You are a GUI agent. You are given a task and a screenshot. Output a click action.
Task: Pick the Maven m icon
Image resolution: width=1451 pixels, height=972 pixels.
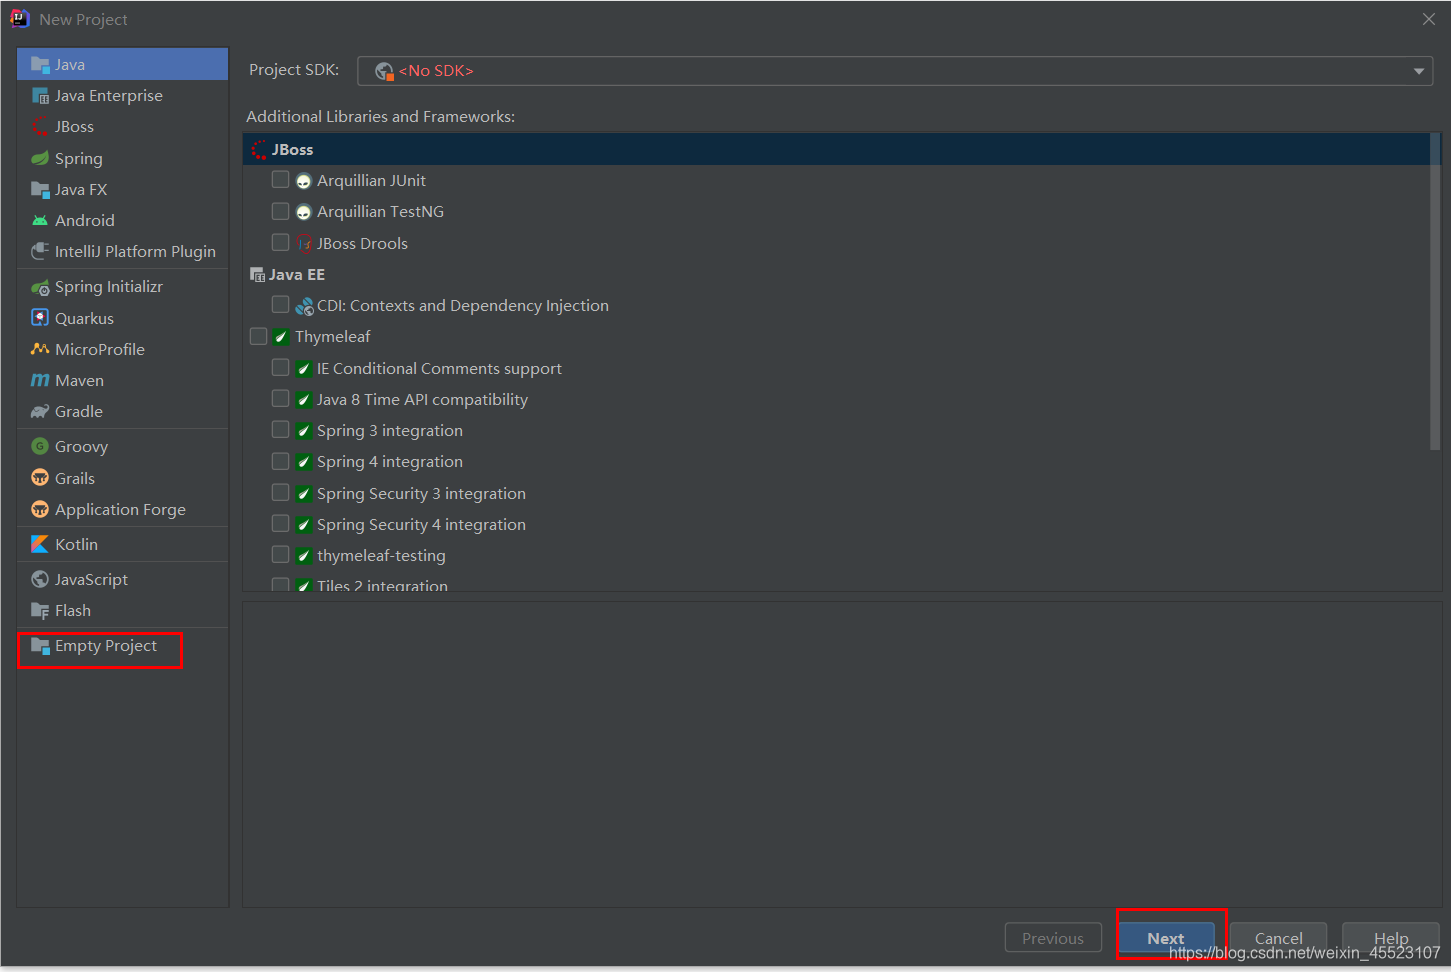point(40,380)
